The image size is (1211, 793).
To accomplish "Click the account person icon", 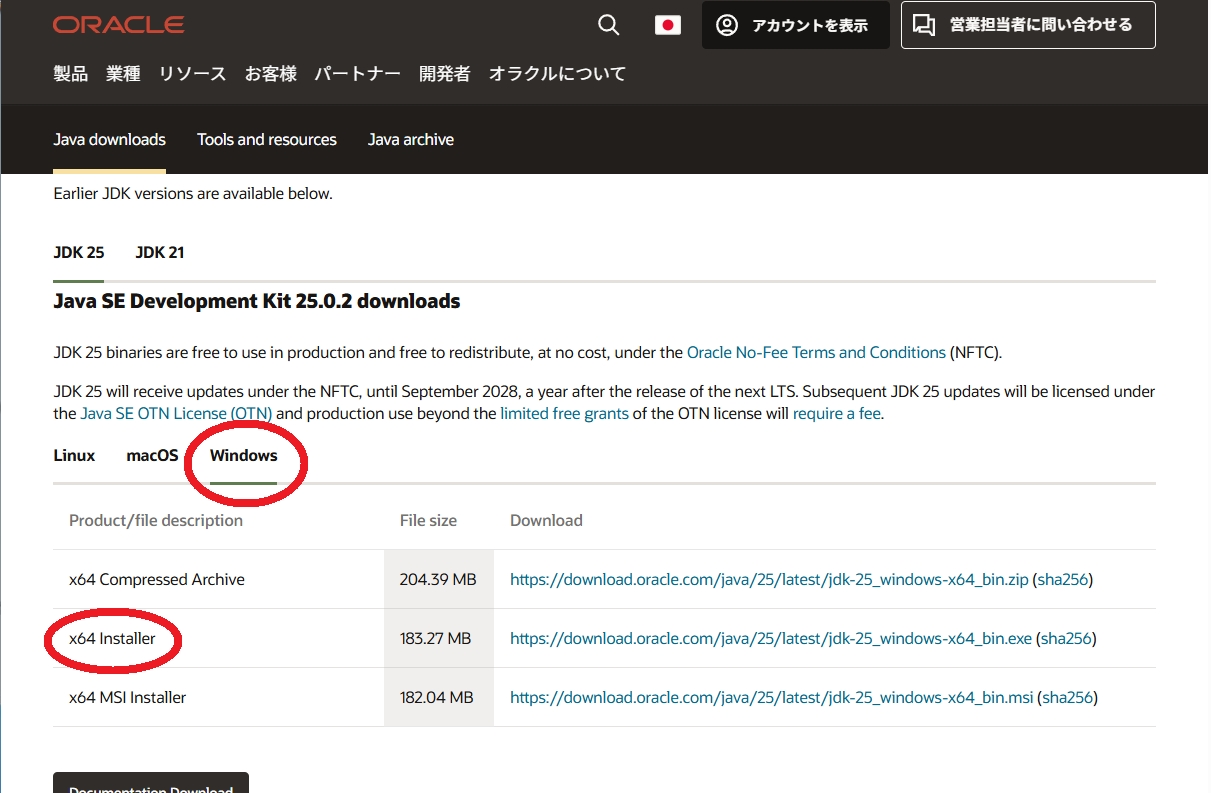I will pos(729,24).
